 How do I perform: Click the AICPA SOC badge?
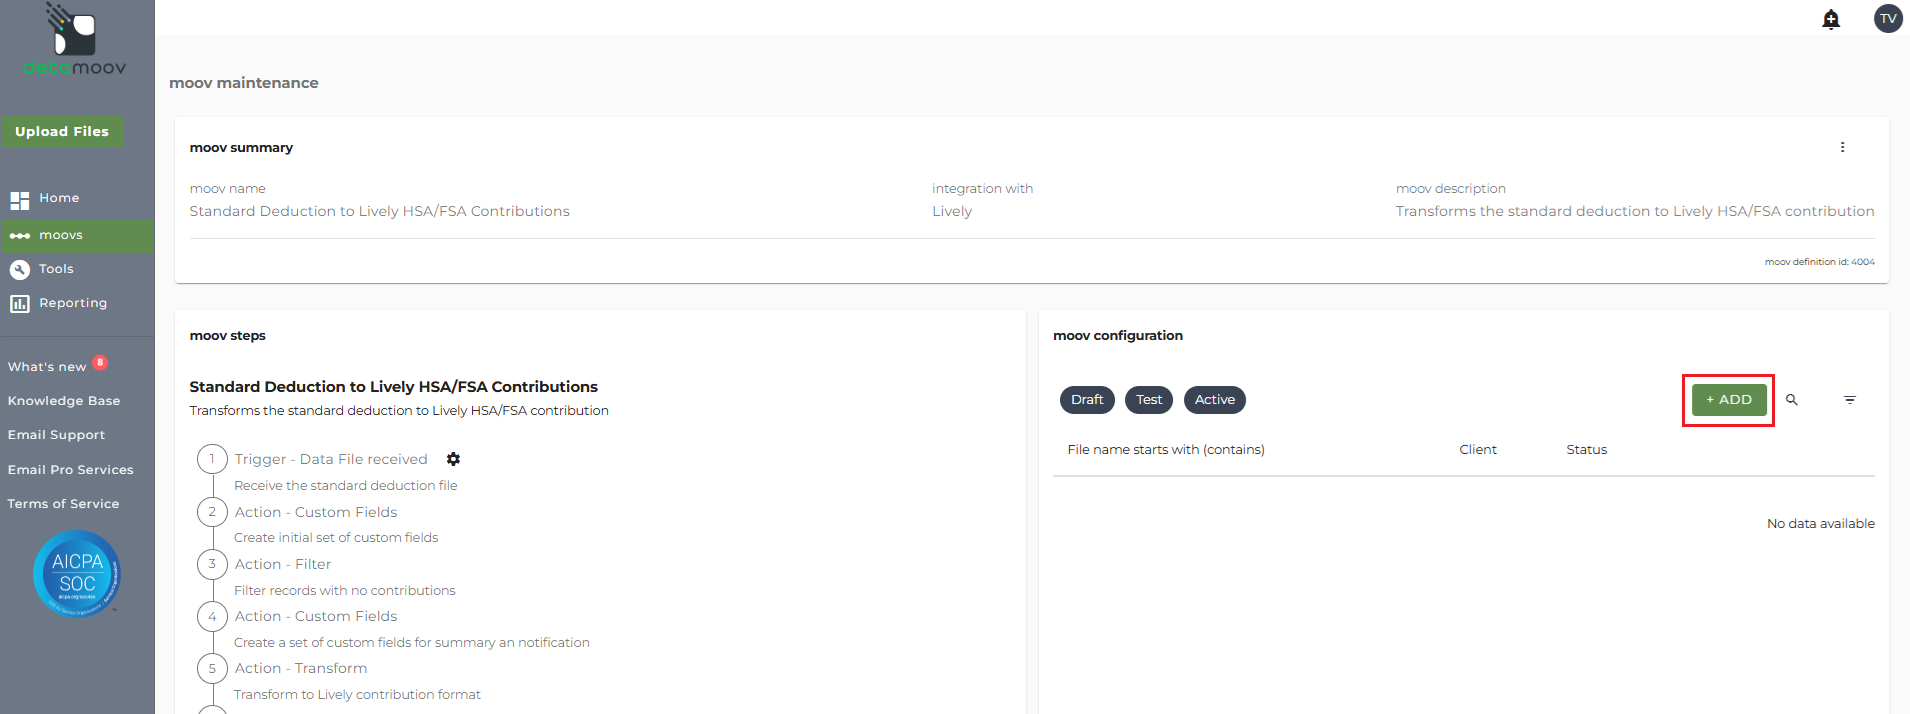point(77,574)
